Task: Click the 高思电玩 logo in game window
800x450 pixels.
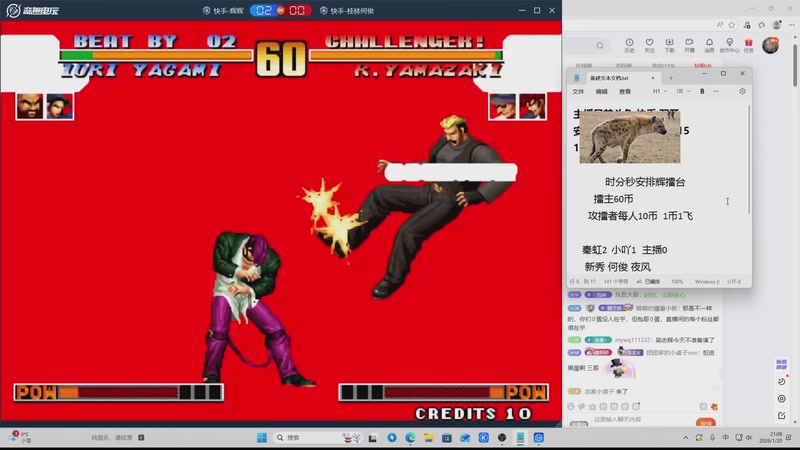Action: [33, 10]
